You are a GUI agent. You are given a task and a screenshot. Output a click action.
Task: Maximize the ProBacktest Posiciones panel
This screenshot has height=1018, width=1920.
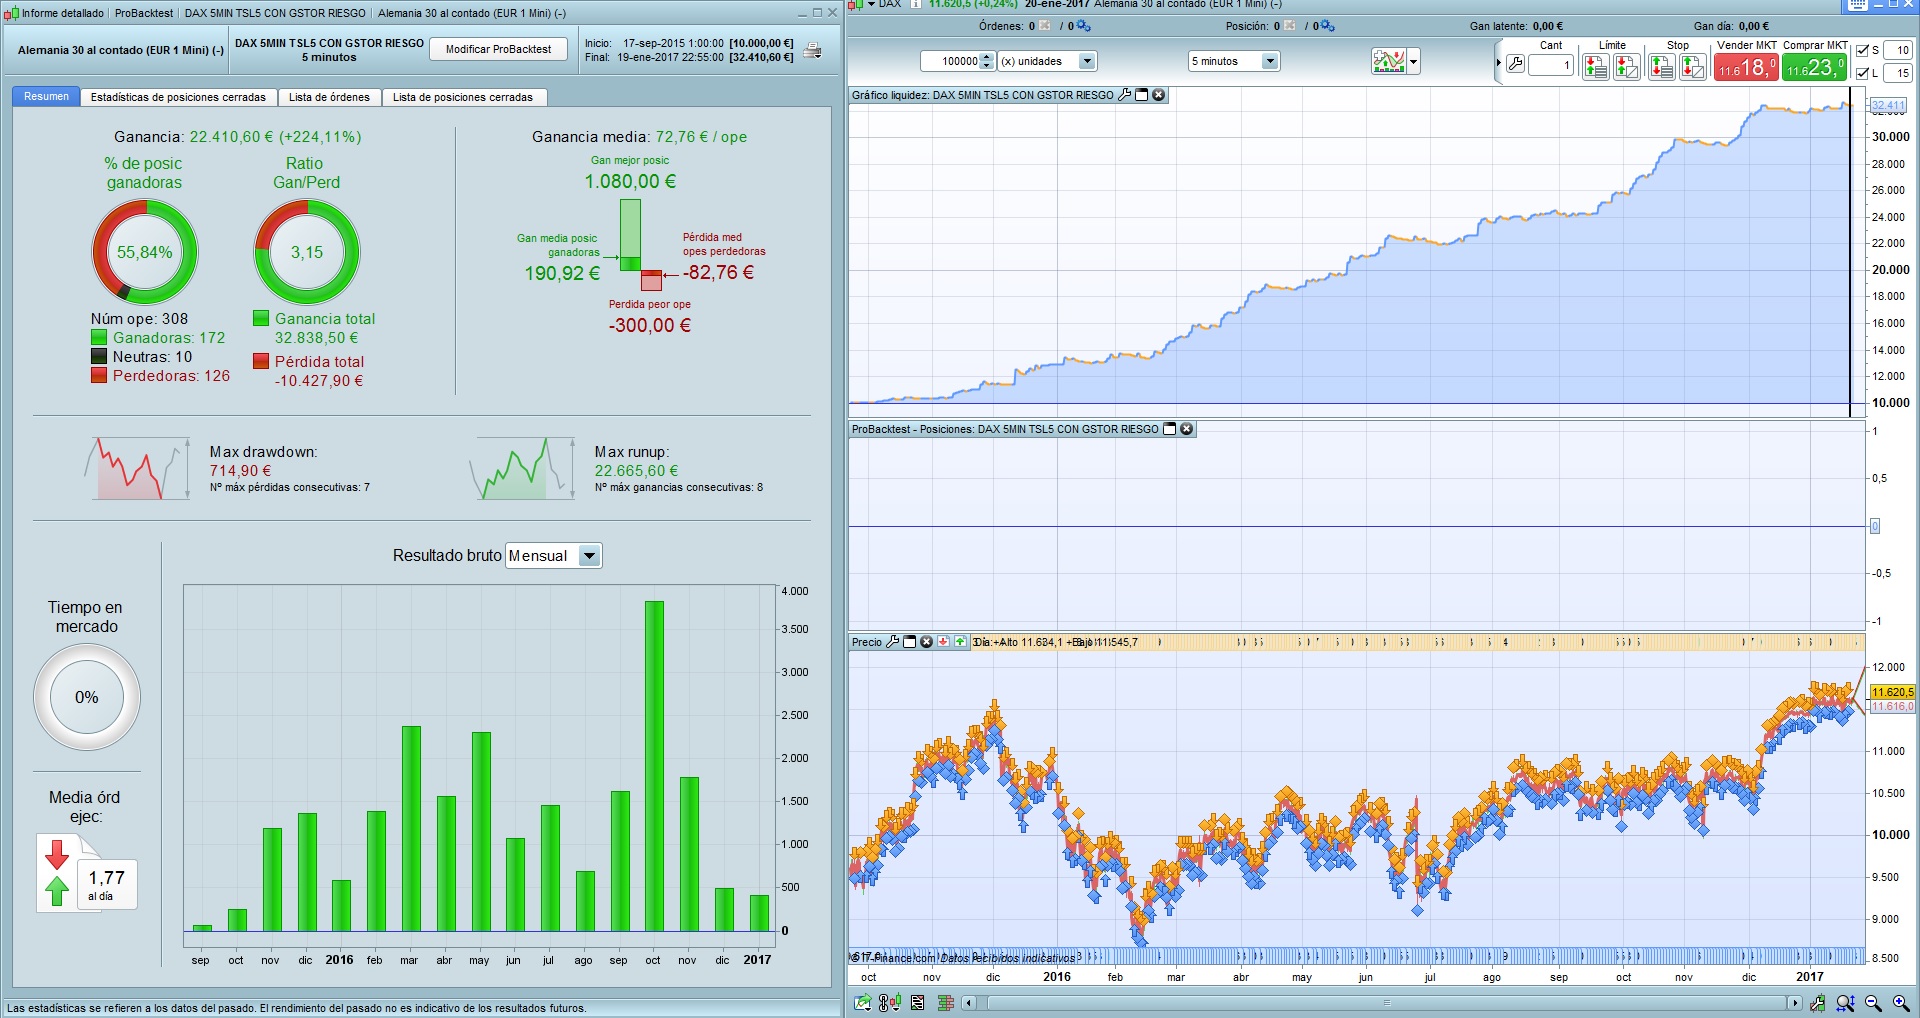tap(1169, 429)
